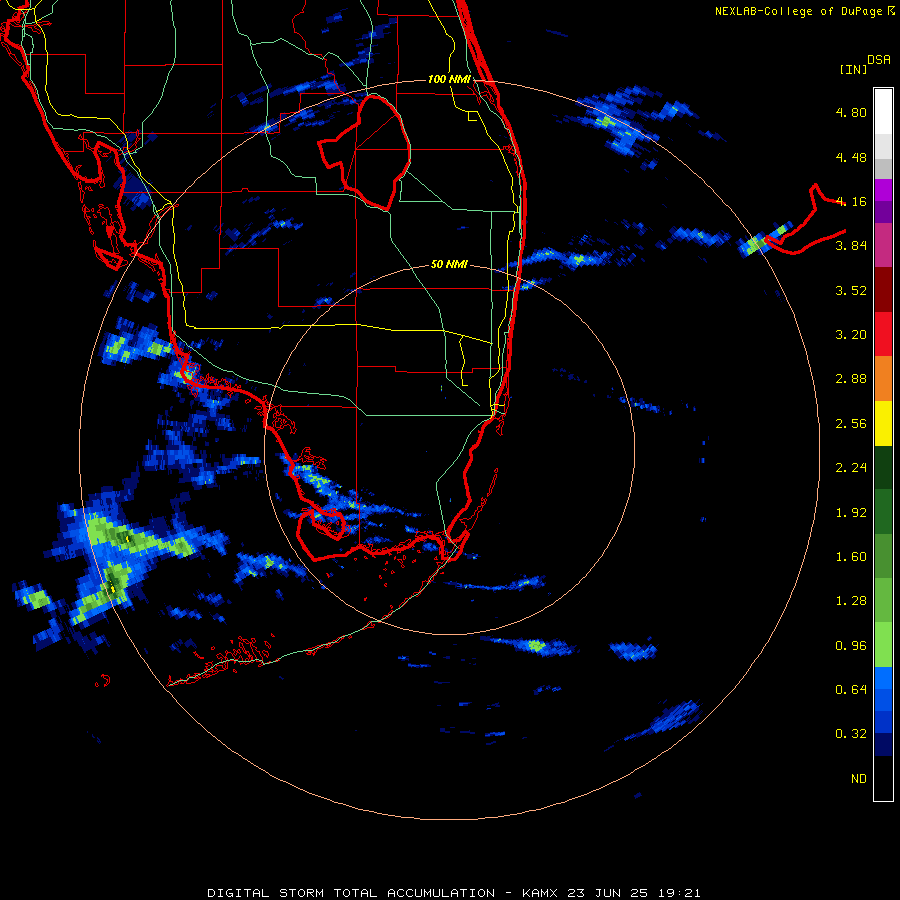Click the 2.56 legend value
The width and height of the screenshot is (900, 900).
(x=851, y=424)
